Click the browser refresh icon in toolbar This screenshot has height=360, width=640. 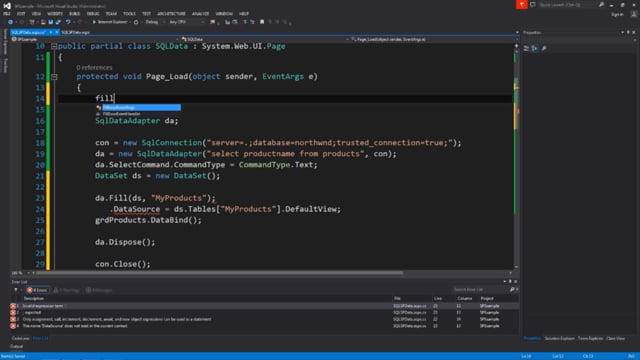tap(136, 22)
